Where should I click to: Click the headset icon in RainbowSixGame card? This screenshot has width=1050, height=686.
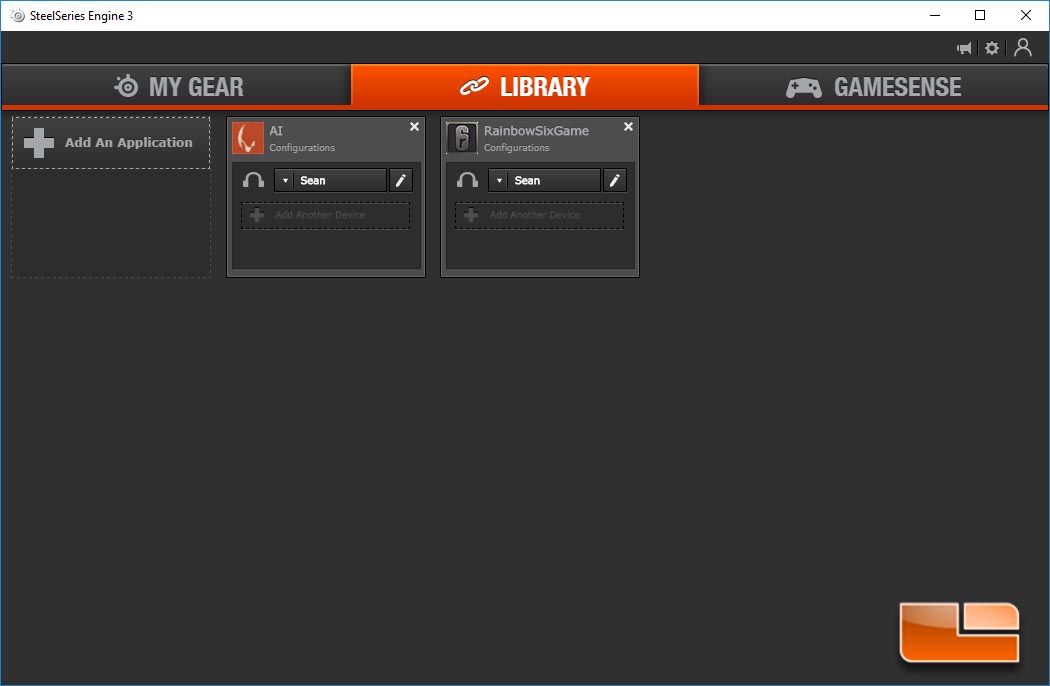[x=467, y=180]
